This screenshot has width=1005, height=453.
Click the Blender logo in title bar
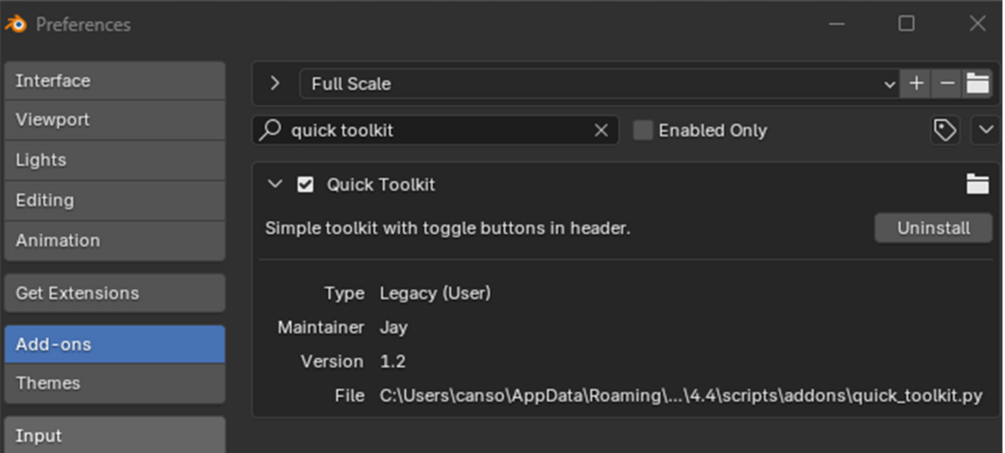point(16,24)
